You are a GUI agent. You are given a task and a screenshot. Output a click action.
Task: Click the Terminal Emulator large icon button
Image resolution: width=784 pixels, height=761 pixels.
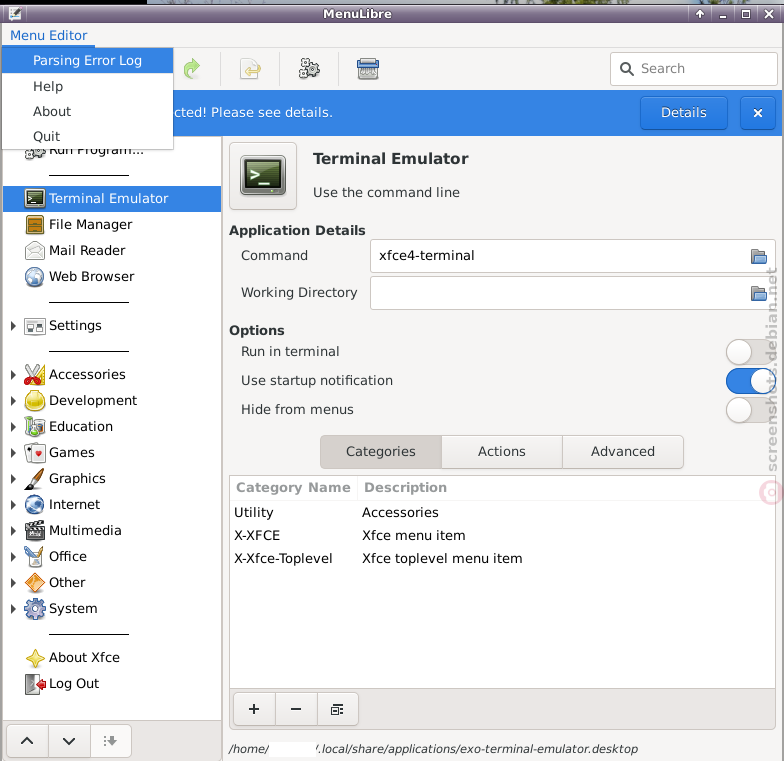[263, 176]
